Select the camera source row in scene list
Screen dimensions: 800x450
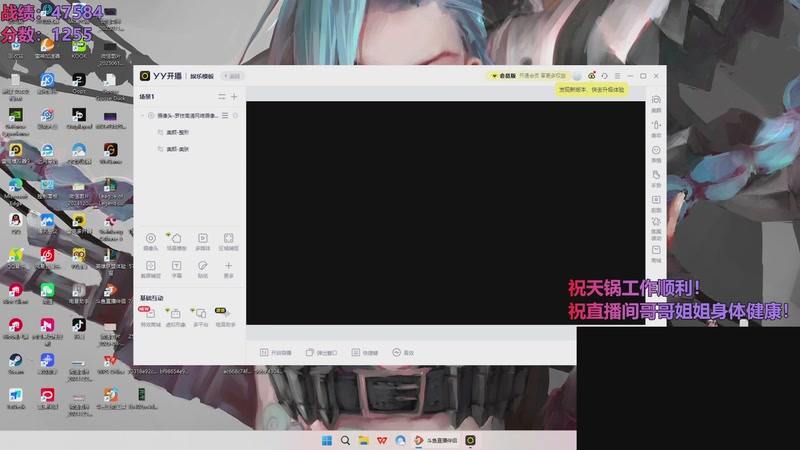point(190,115)
